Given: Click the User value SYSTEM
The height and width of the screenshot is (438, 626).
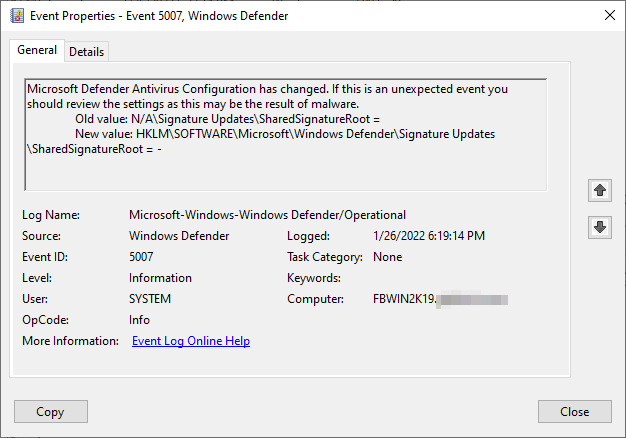Looking at the screenshot, I should pyautogui.click(x=150, y=299).
